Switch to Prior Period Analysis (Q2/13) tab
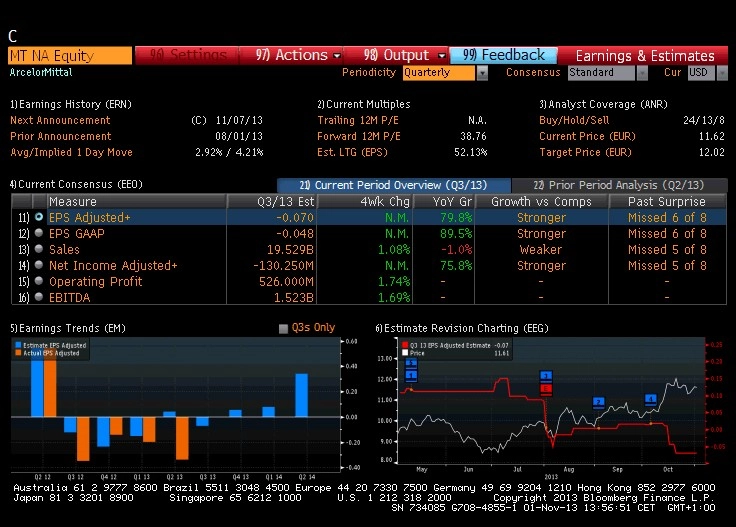 pos(619,185)
